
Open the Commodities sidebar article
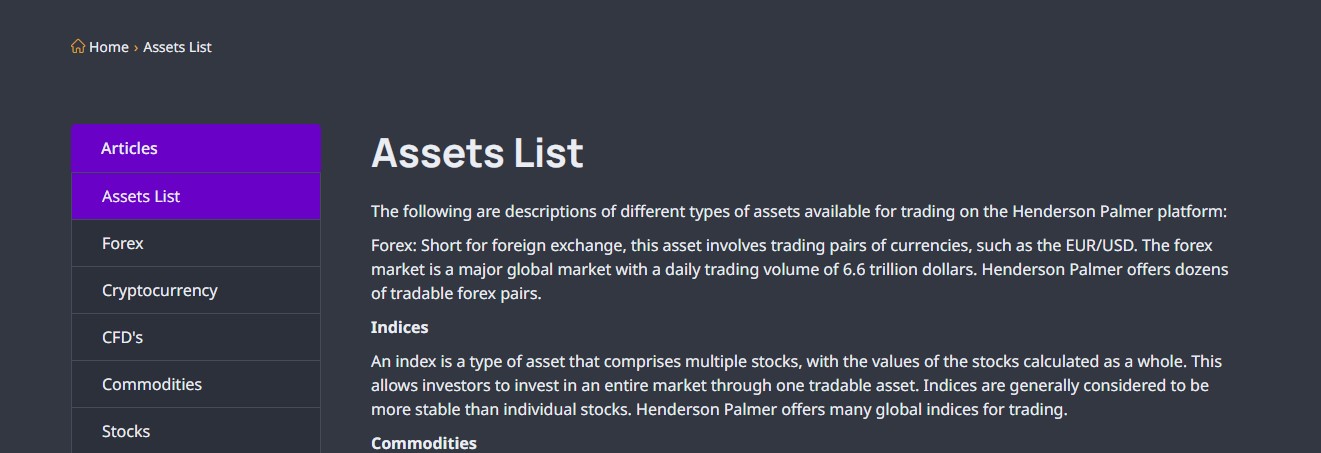pos(196,384)
